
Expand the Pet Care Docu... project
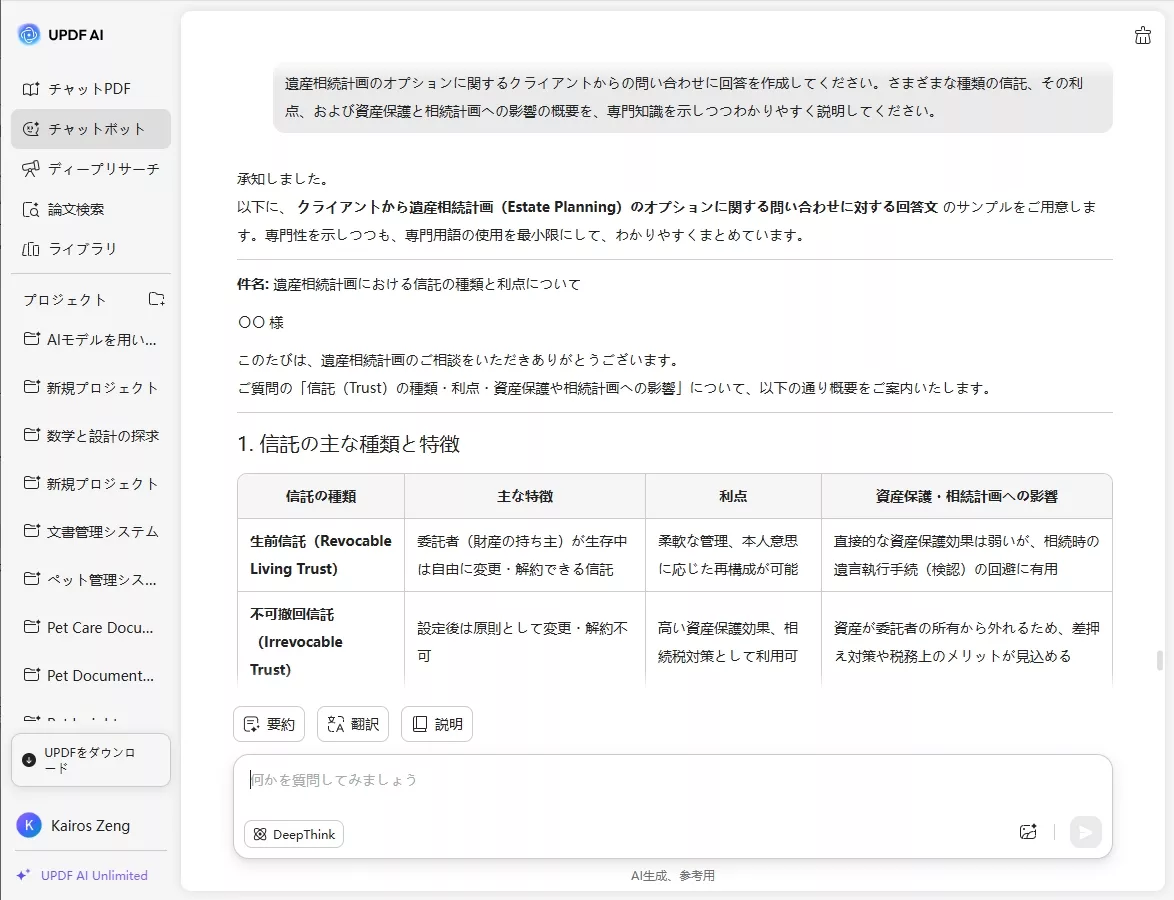click(x=90, y=627)
